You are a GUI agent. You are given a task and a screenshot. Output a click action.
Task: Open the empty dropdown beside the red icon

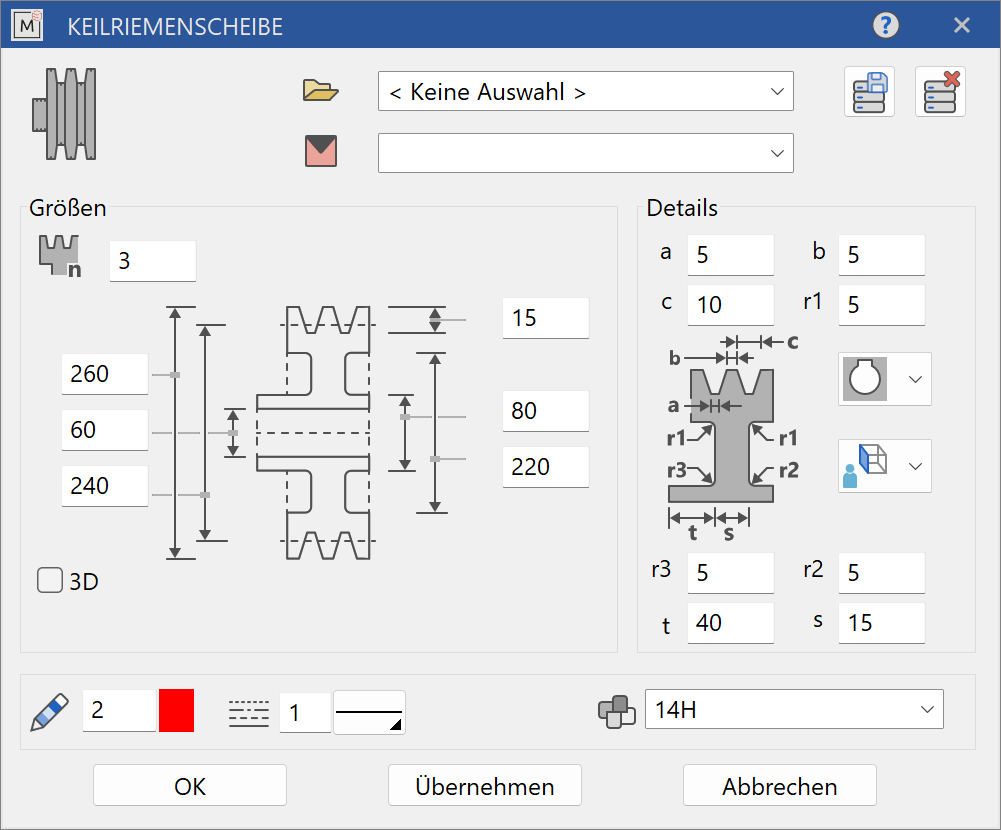[x=585, y=153]
